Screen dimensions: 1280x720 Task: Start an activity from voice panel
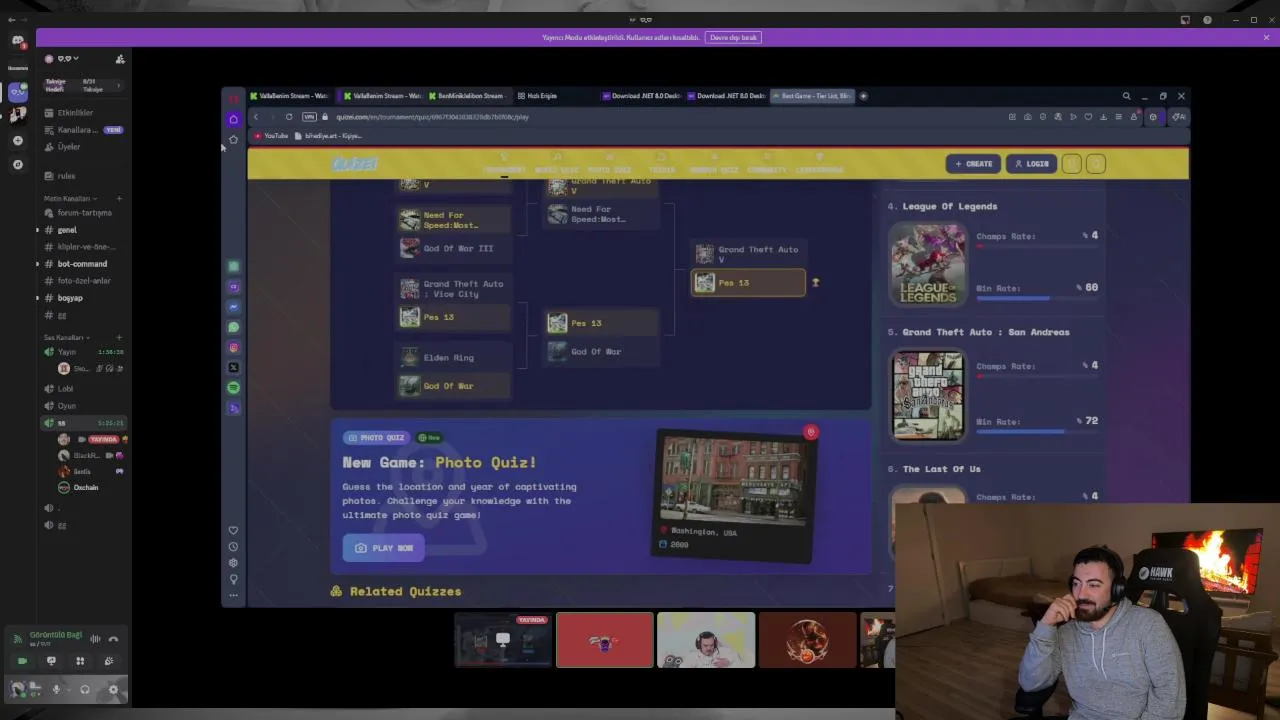(80, 661)
